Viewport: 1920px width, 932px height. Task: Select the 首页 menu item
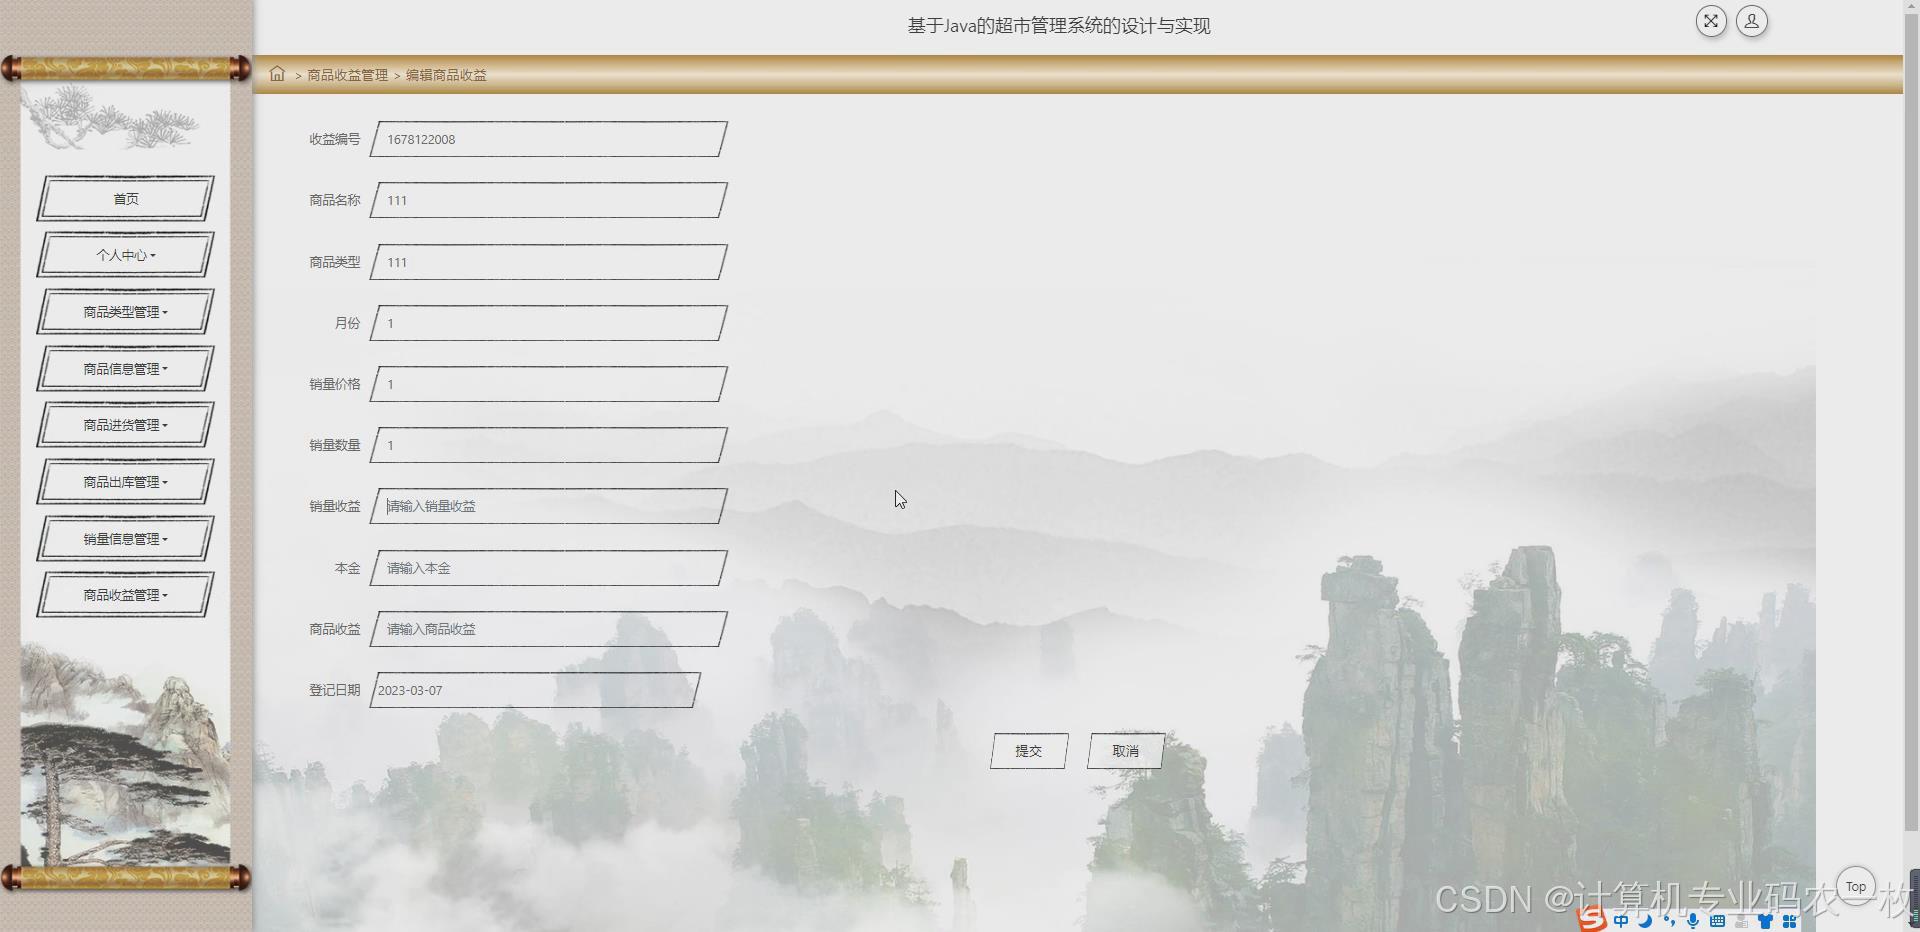pos(125,198)
